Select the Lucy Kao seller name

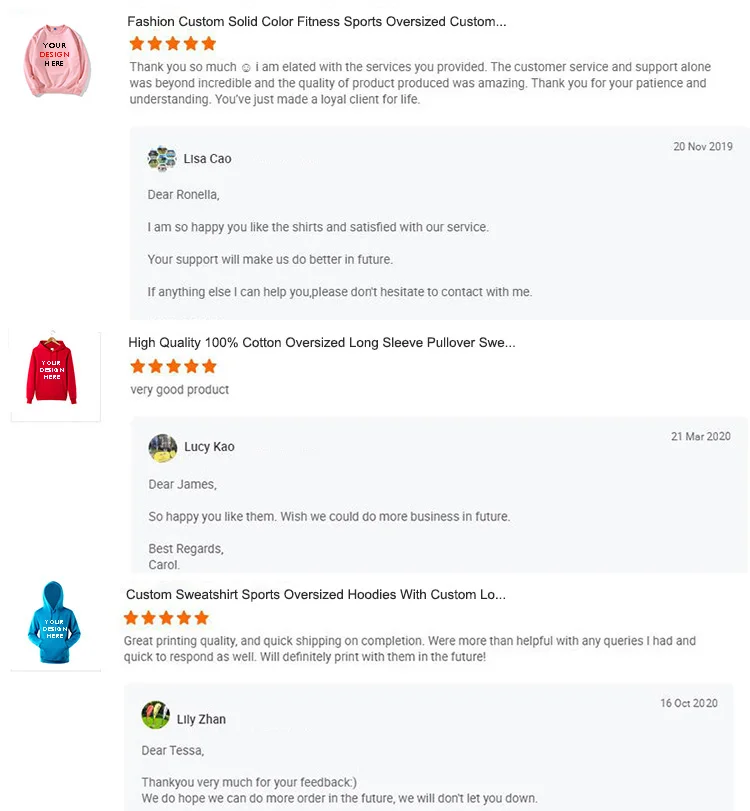pos(209,447)
